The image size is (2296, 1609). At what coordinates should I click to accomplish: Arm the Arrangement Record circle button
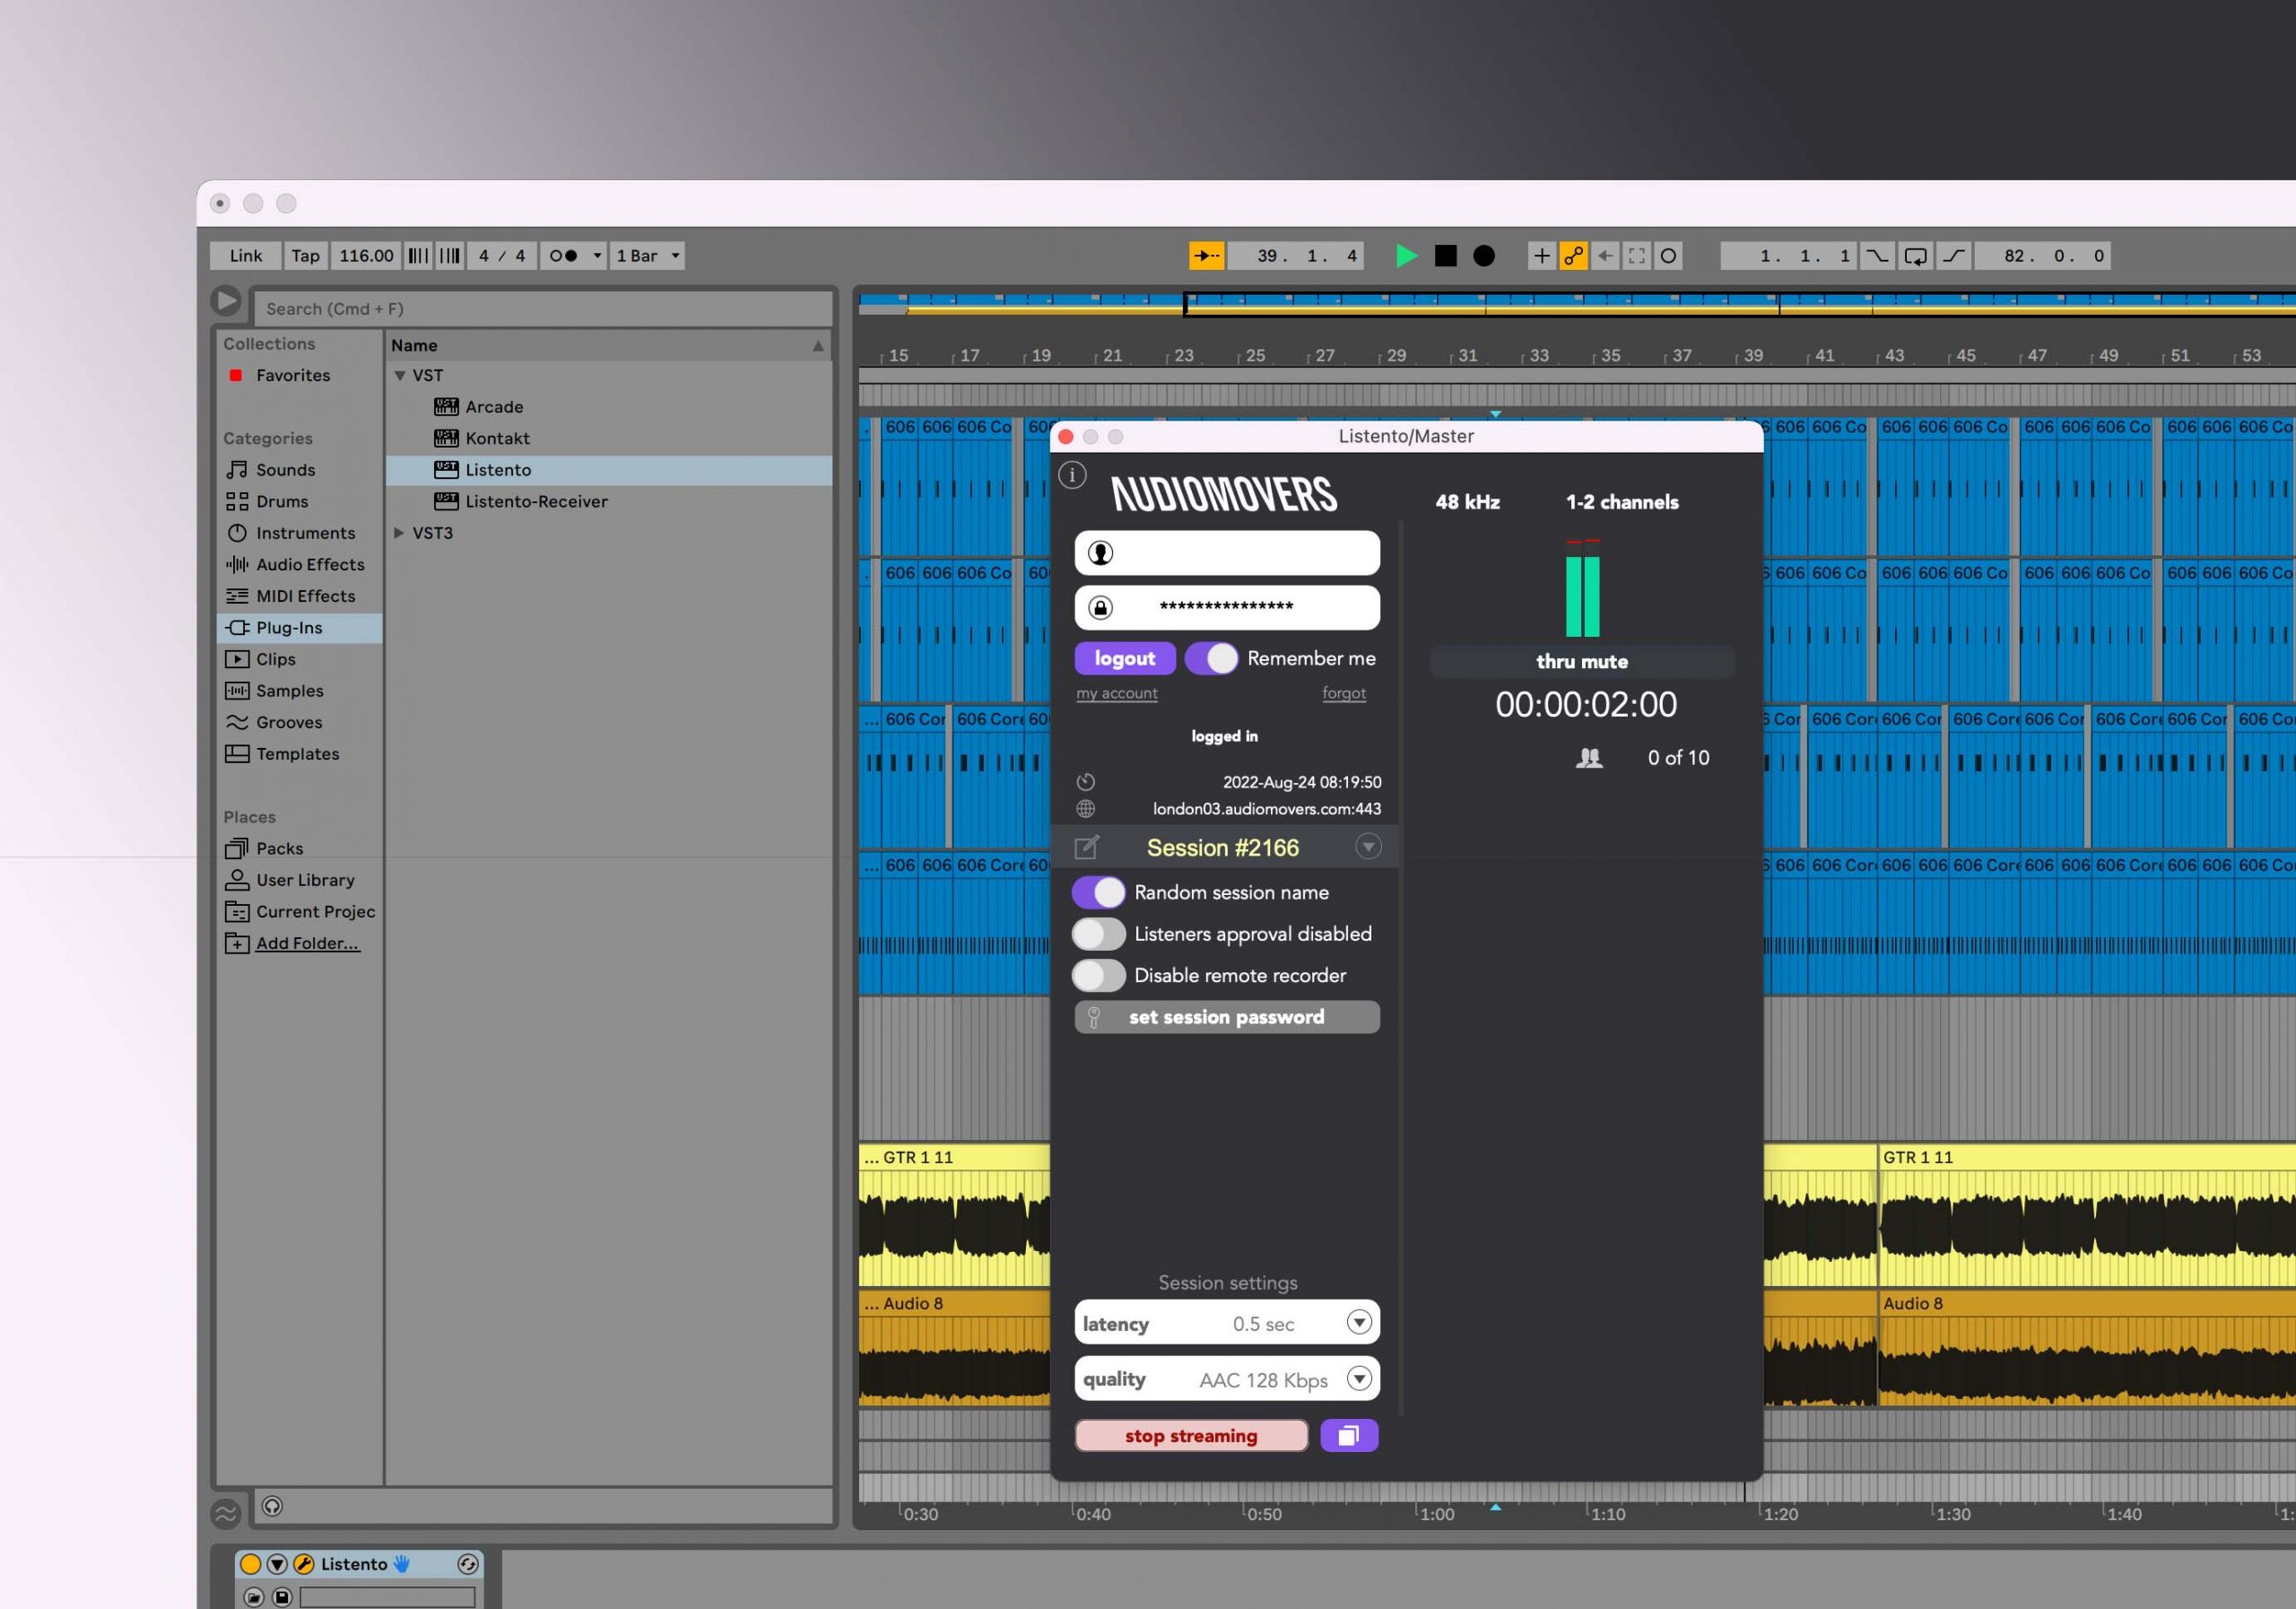point(1484,256)
